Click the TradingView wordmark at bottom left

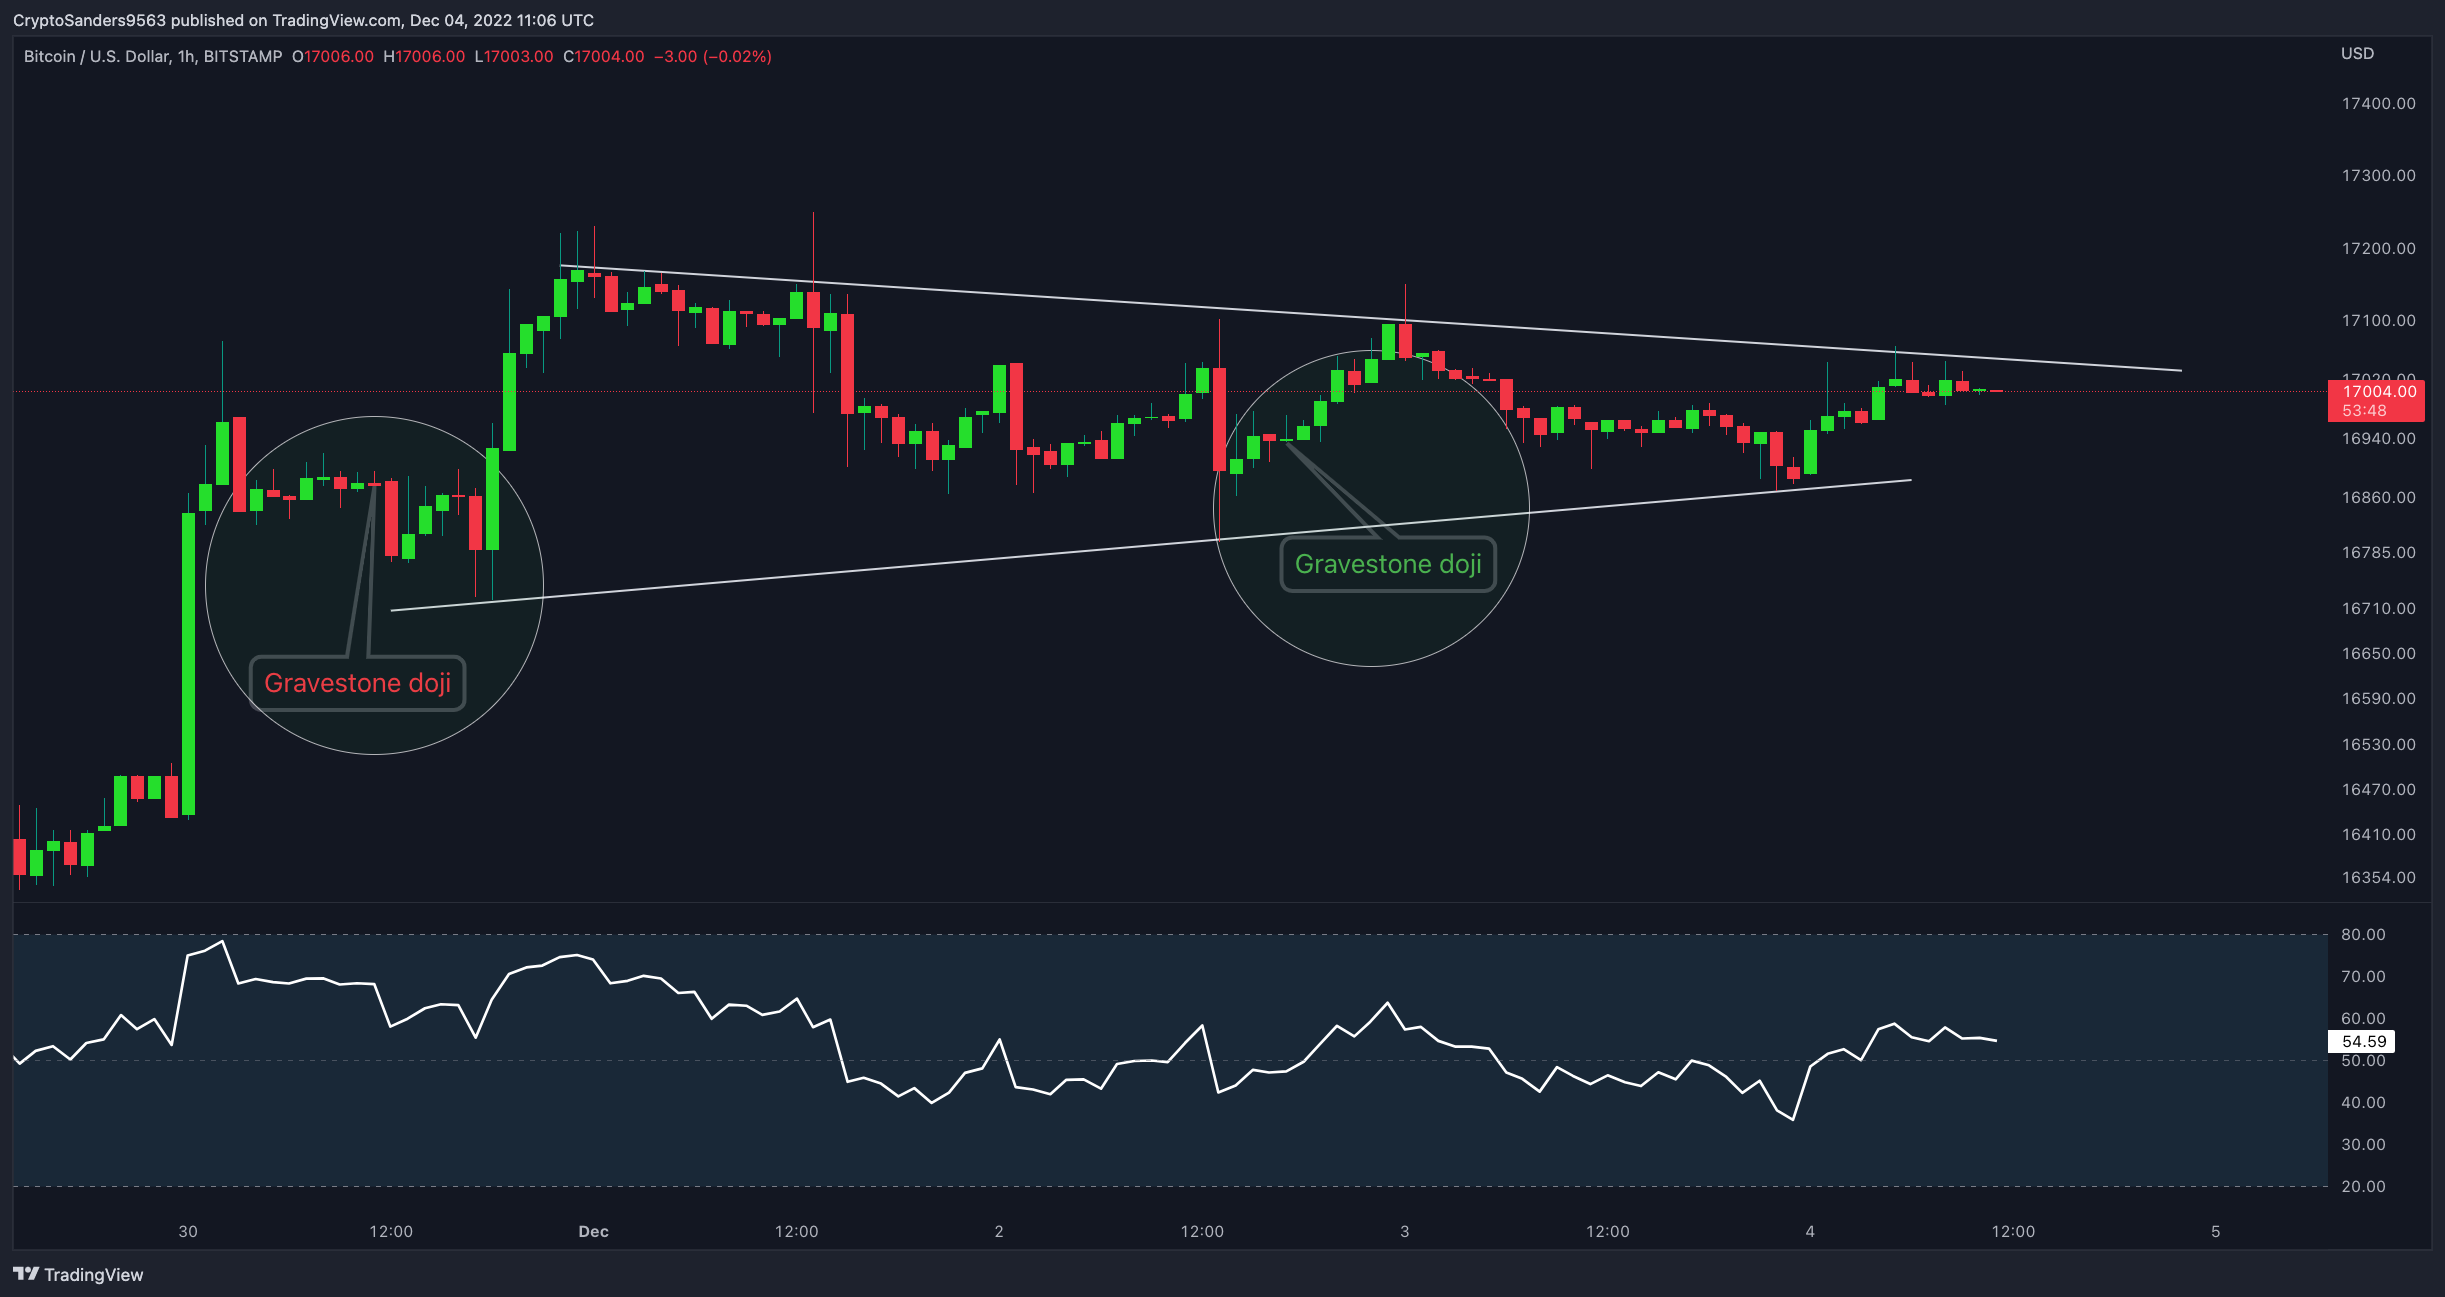tap(94, 1274)
